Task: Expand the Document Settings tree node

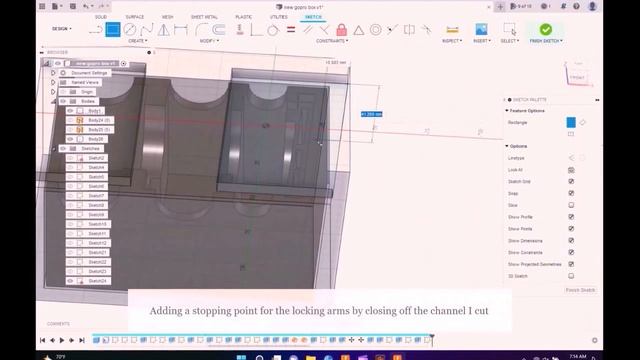Action: coord(53,73)
